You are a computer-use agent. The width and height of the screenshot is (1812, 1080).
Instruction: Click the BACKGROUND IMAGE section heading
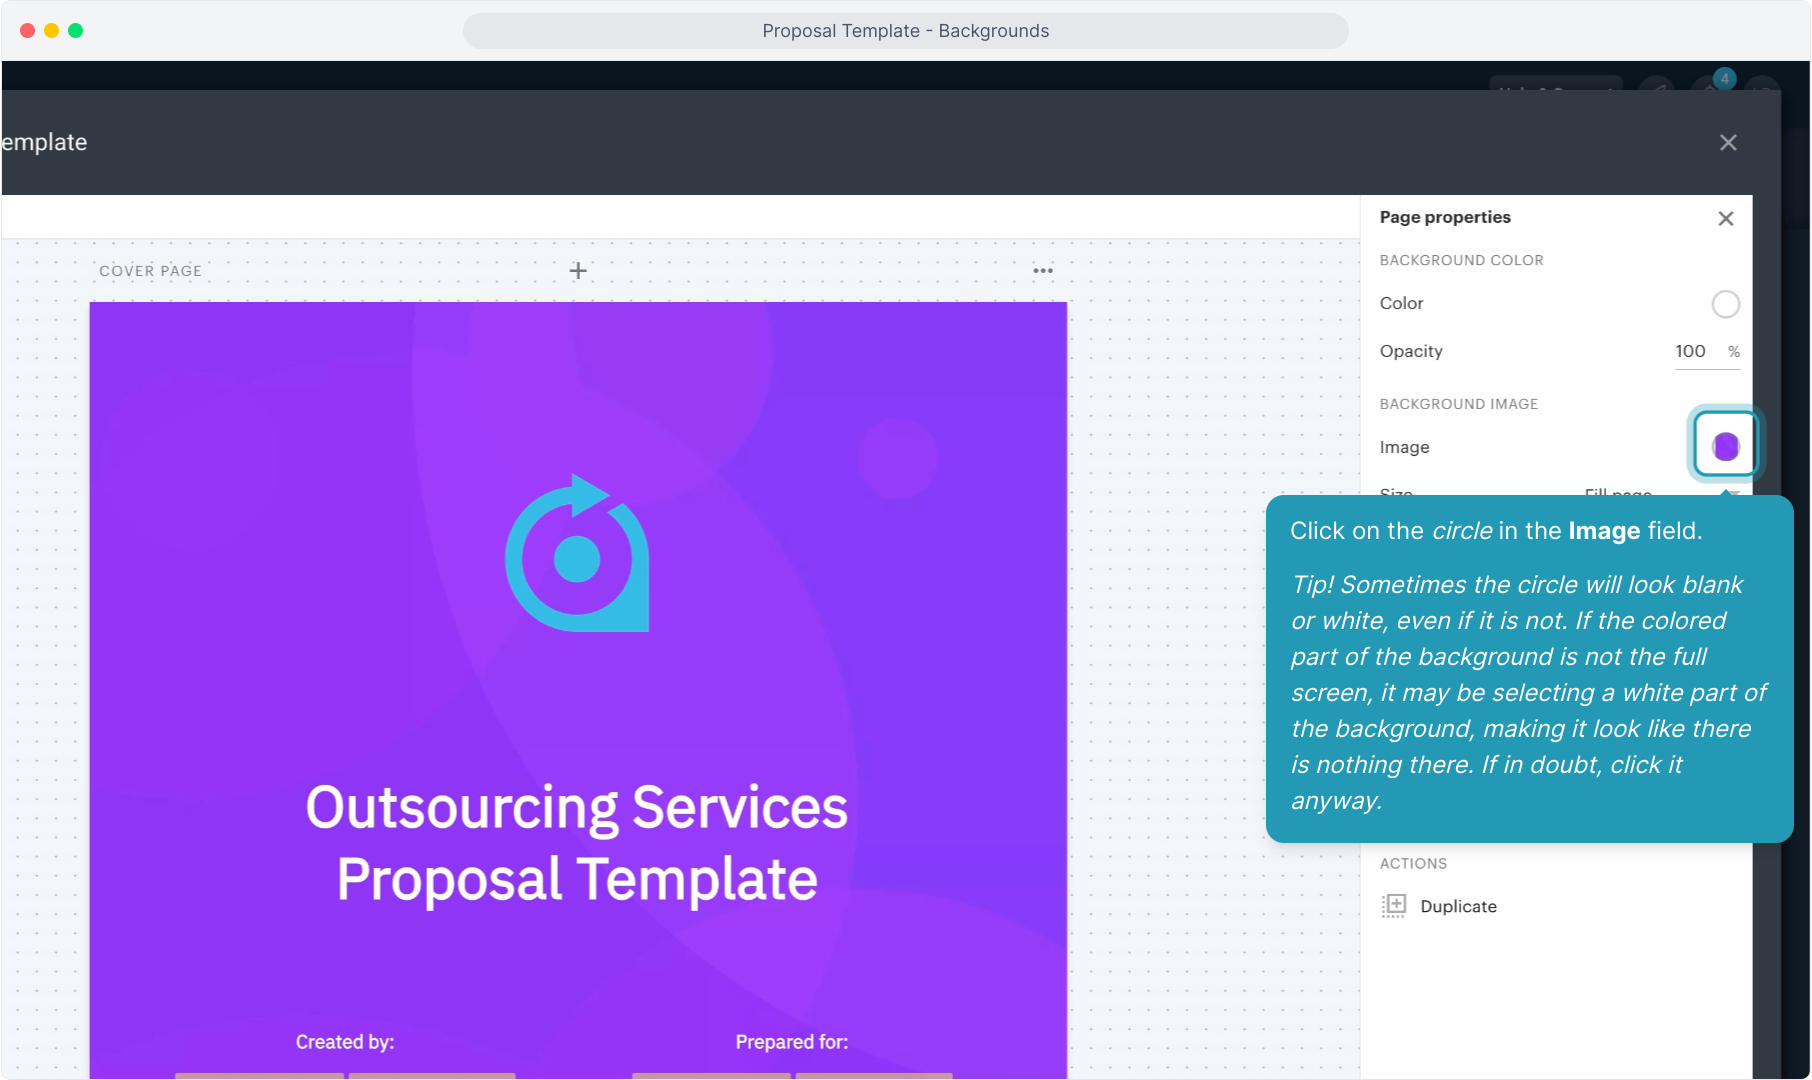(x=1459, y=404)
